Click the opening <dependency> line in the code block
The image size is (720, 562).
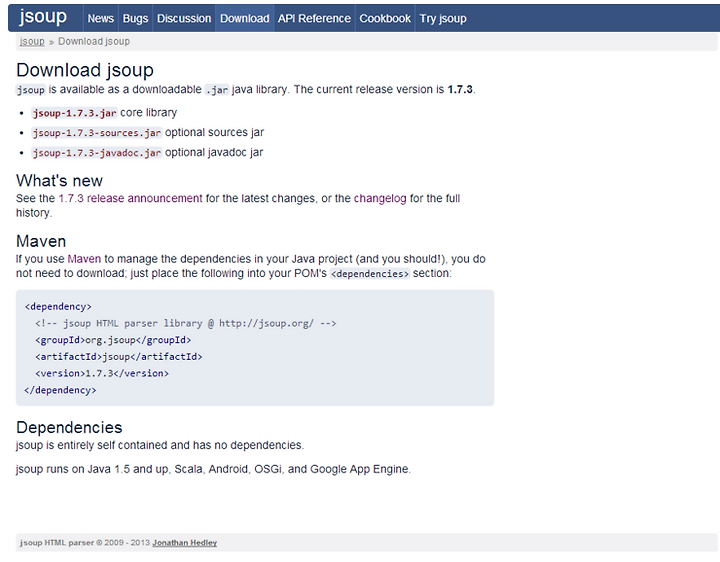point(58,307)
